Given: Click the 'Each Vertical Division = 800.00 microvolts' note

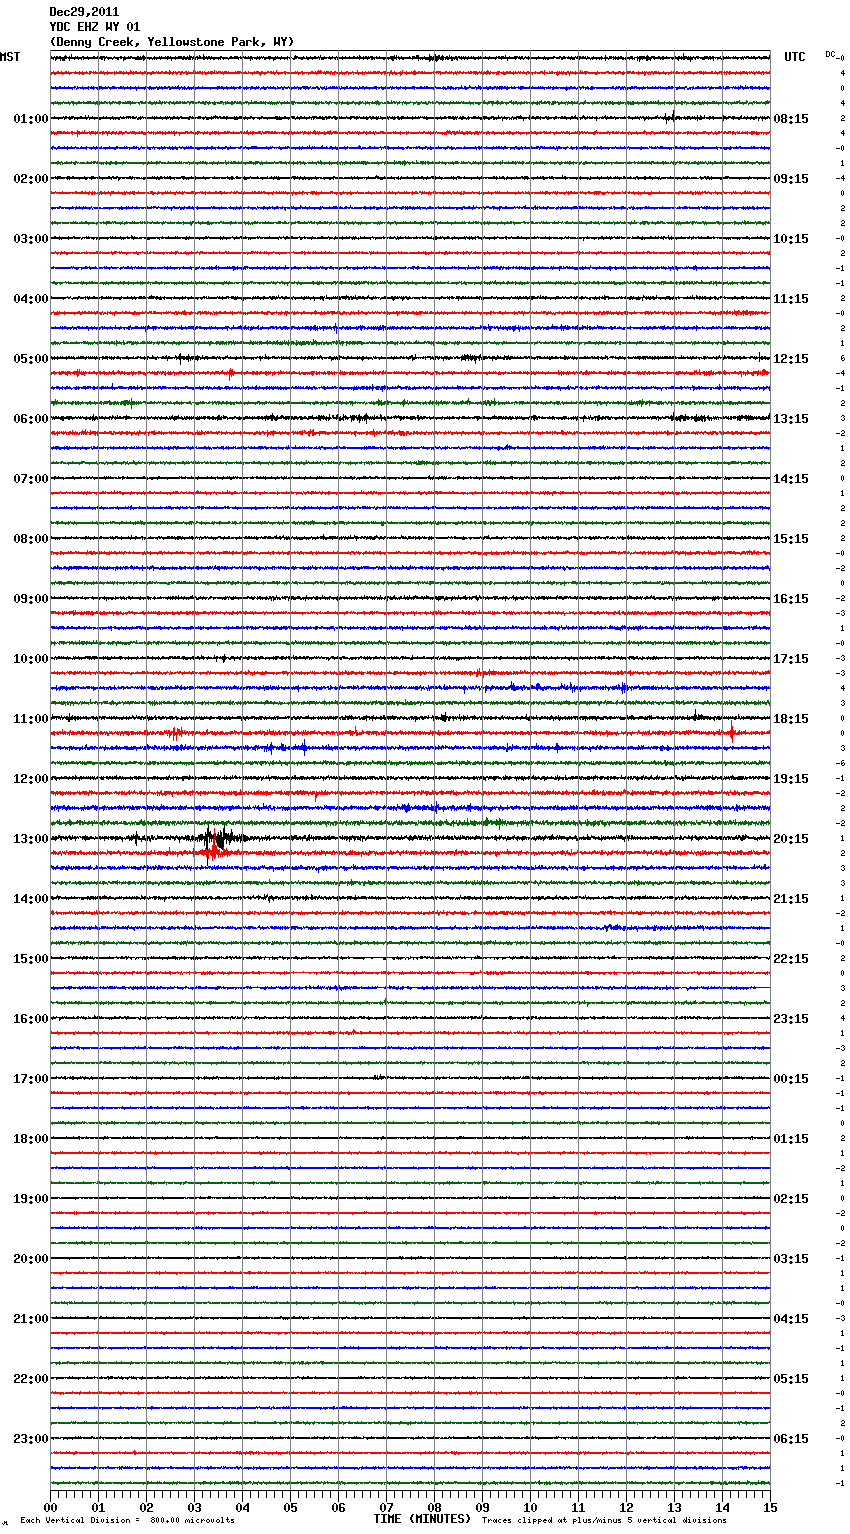Looking at the screenshot, I should click(127, 1521).
